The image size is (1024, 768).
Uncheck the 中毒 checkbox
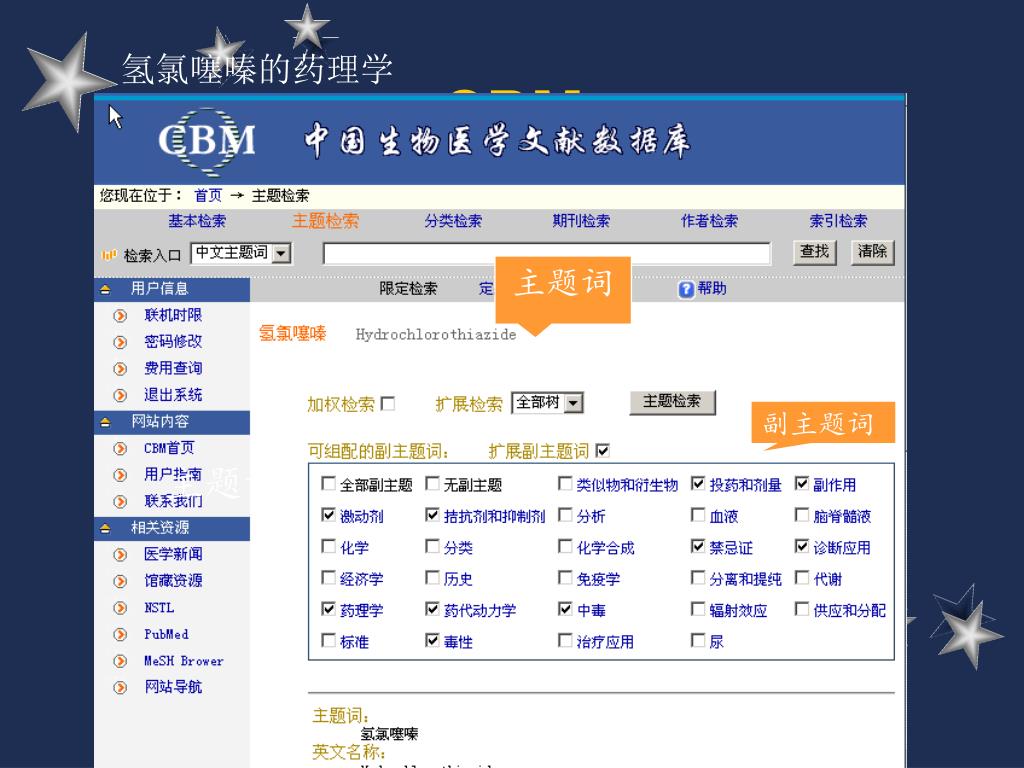pos(565,609)
